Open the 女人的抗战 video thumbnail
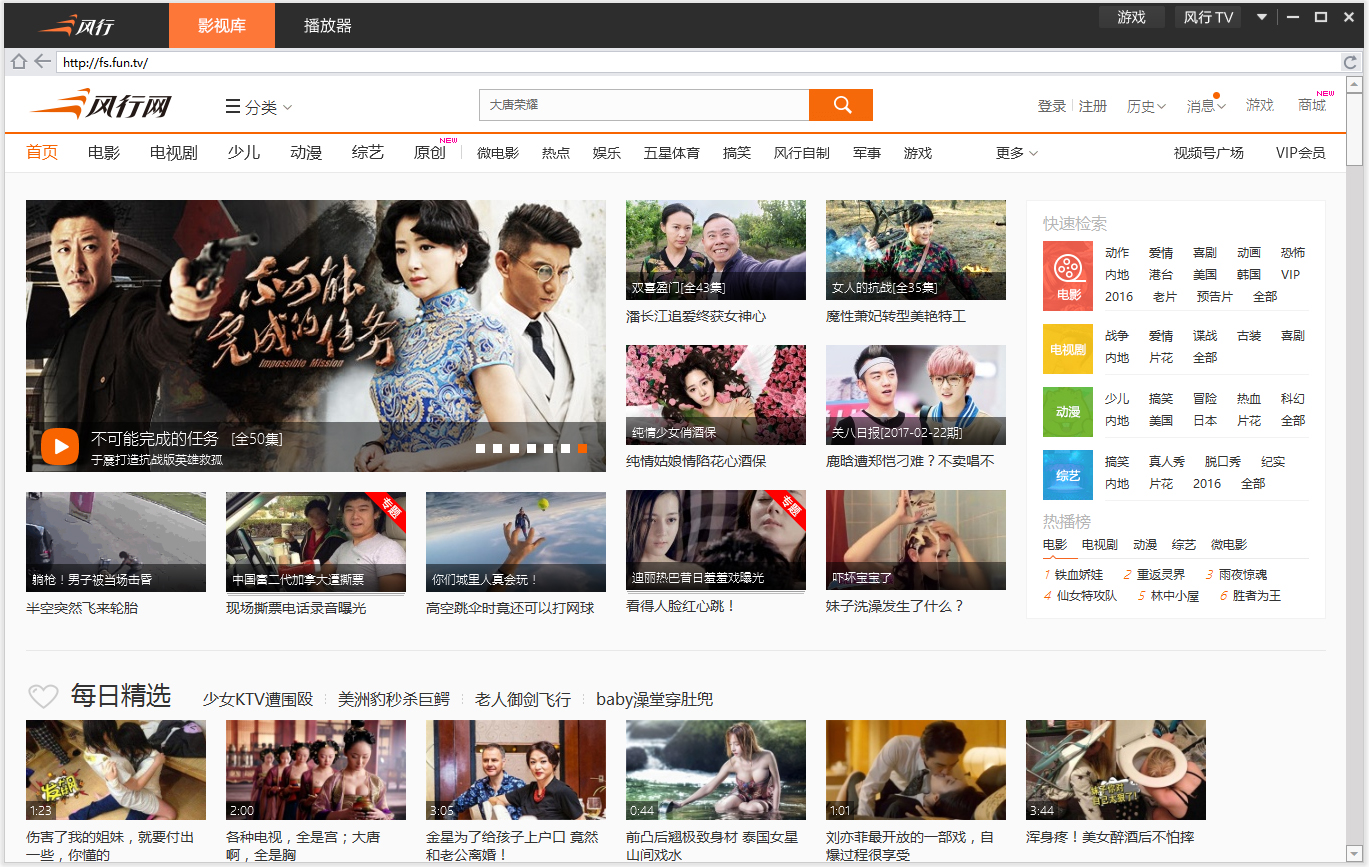The image size is (1369, 867). (916, 250)
